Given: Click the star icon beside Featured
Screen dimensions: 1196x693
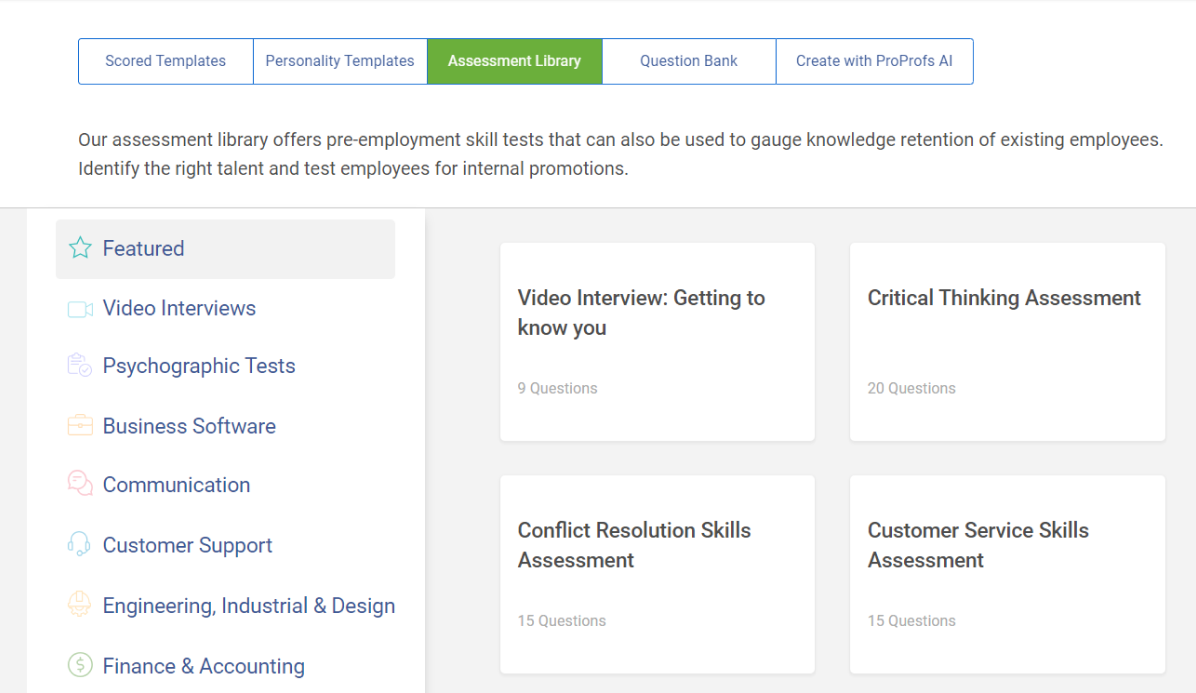Looking at the screenshot, I should click(80, 249).
